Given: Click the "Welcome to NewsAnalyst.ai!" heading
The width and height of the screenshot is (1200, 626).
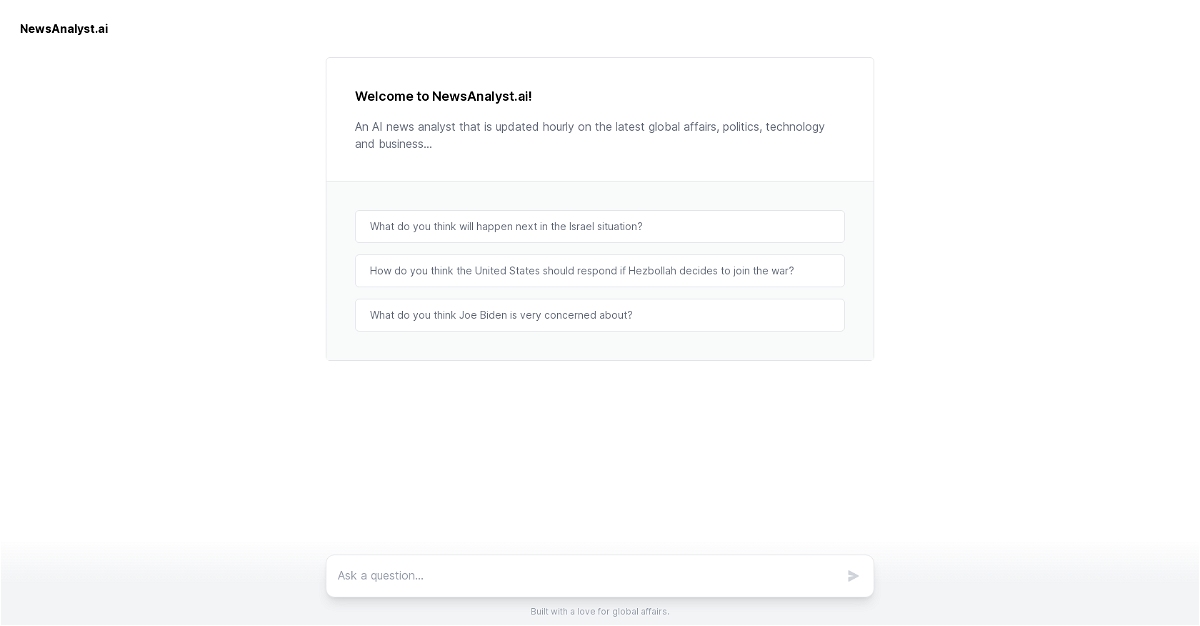Looking at the screenshot, I should (443, 97).
